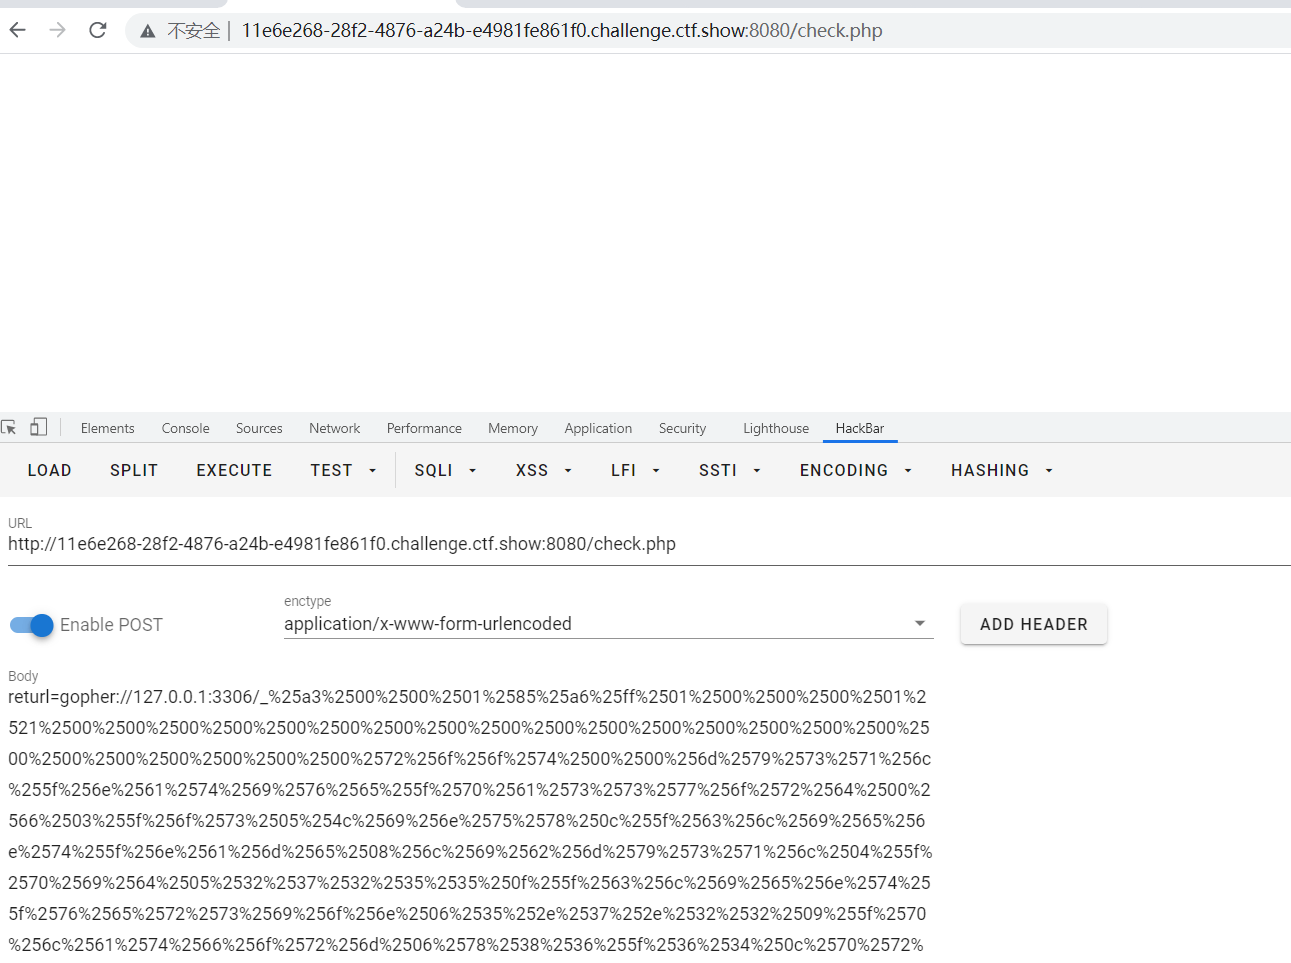The width and height of the screenshot is (1291, 963).
Task: Click EXECUTE to send the request
Action: point(234,470)
